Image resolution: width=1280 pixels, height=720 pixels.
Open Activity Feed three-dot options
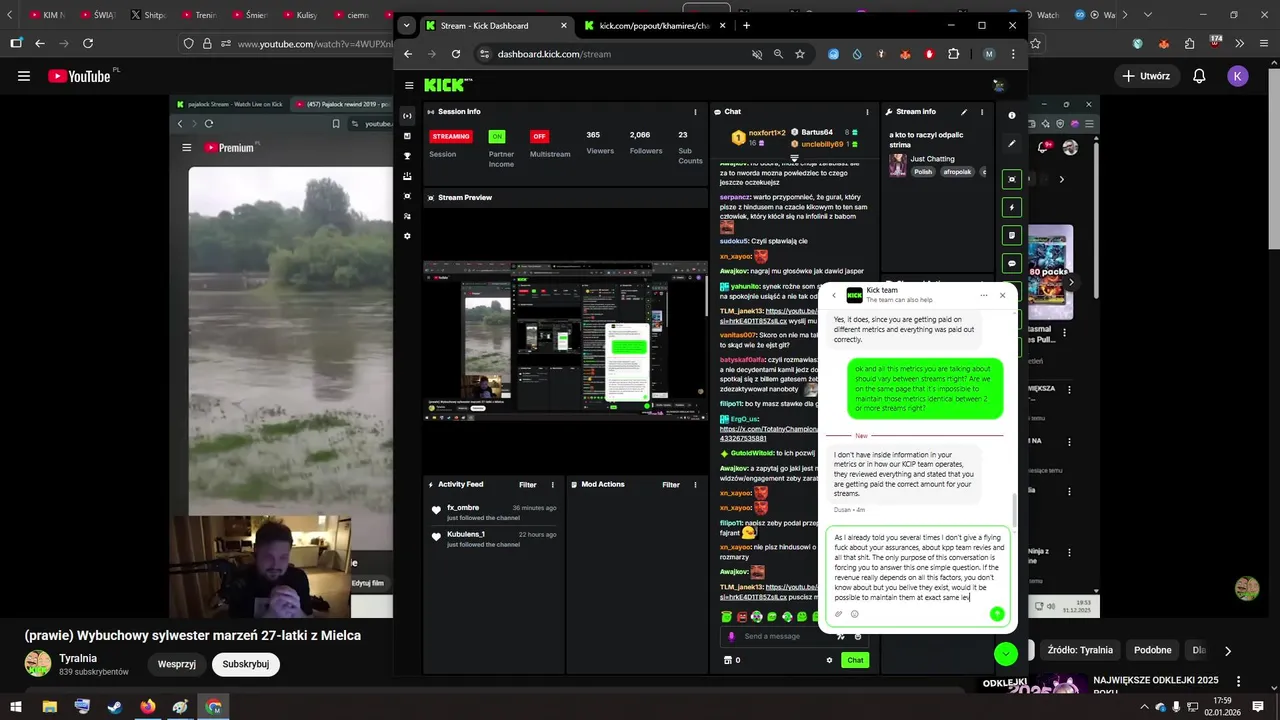[553, 485]
